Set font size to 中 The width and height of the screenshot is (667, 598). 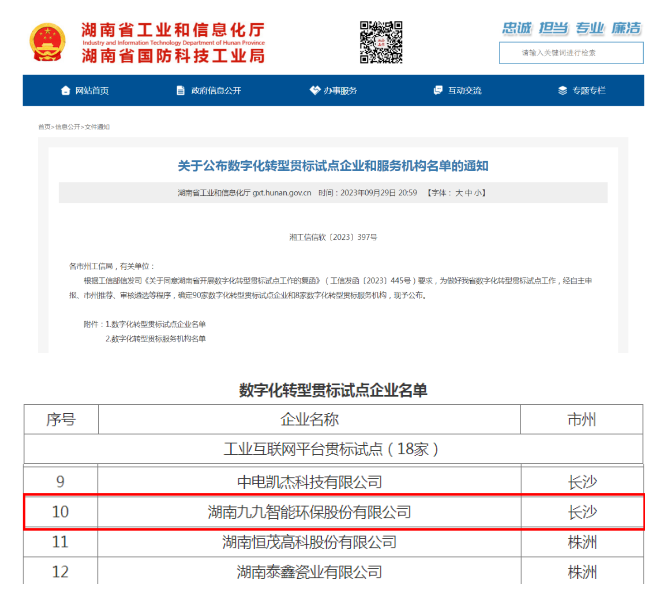[469, 192]
